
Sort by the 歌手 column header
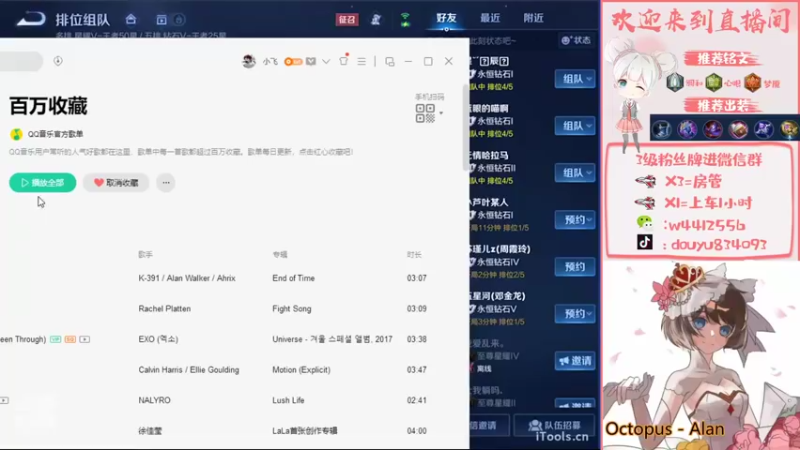point(145,255)
